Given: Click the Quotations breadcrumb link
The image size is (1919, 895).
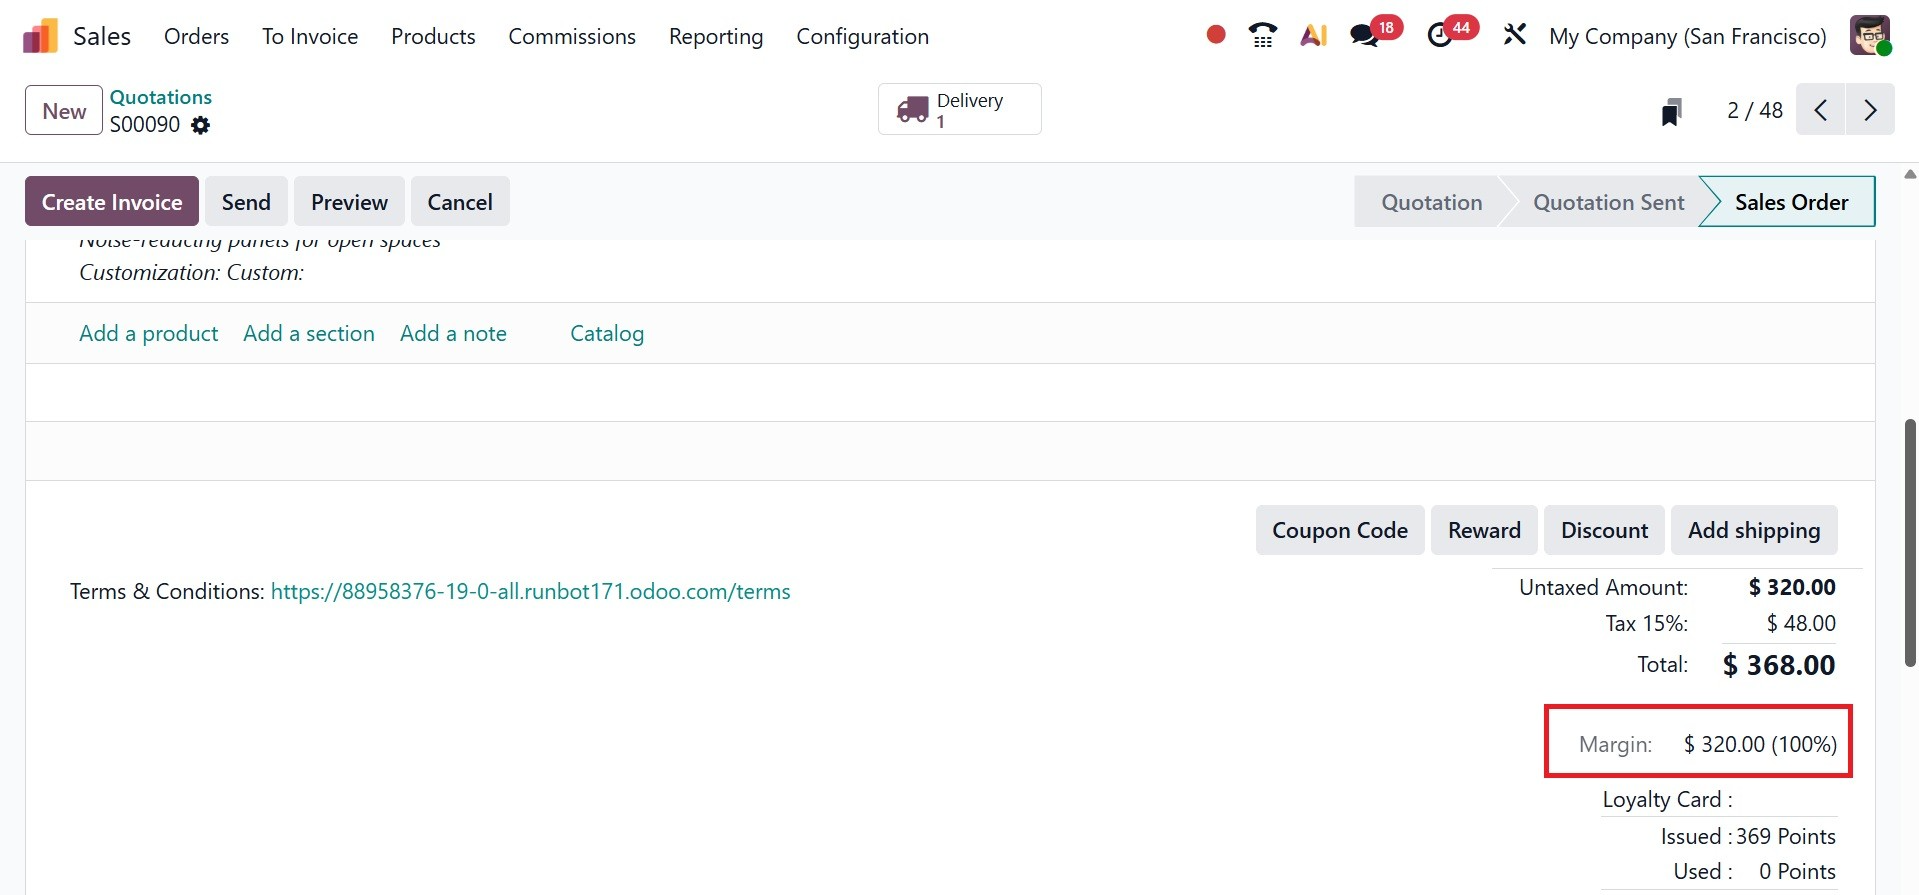Looking at the screenshot, I should click(x=161, y=97).
